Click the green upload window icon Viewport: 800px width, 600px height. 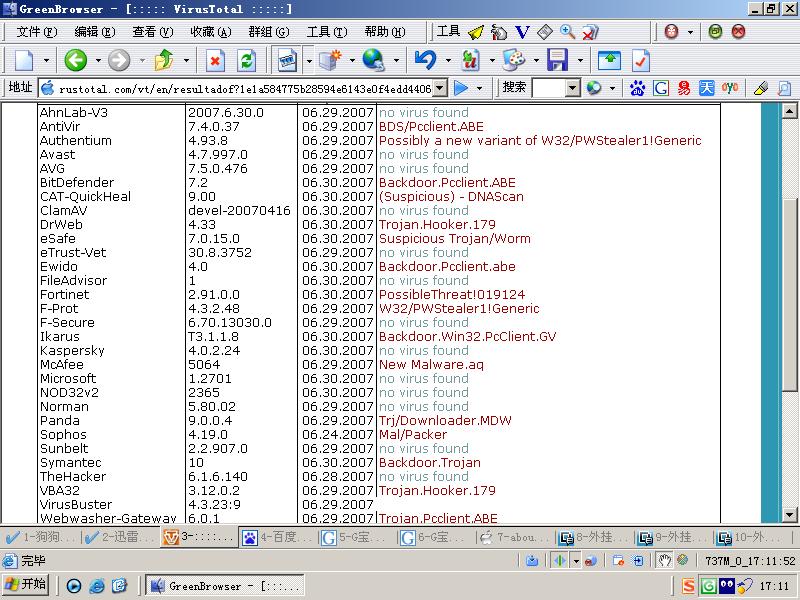click(609, 61)
